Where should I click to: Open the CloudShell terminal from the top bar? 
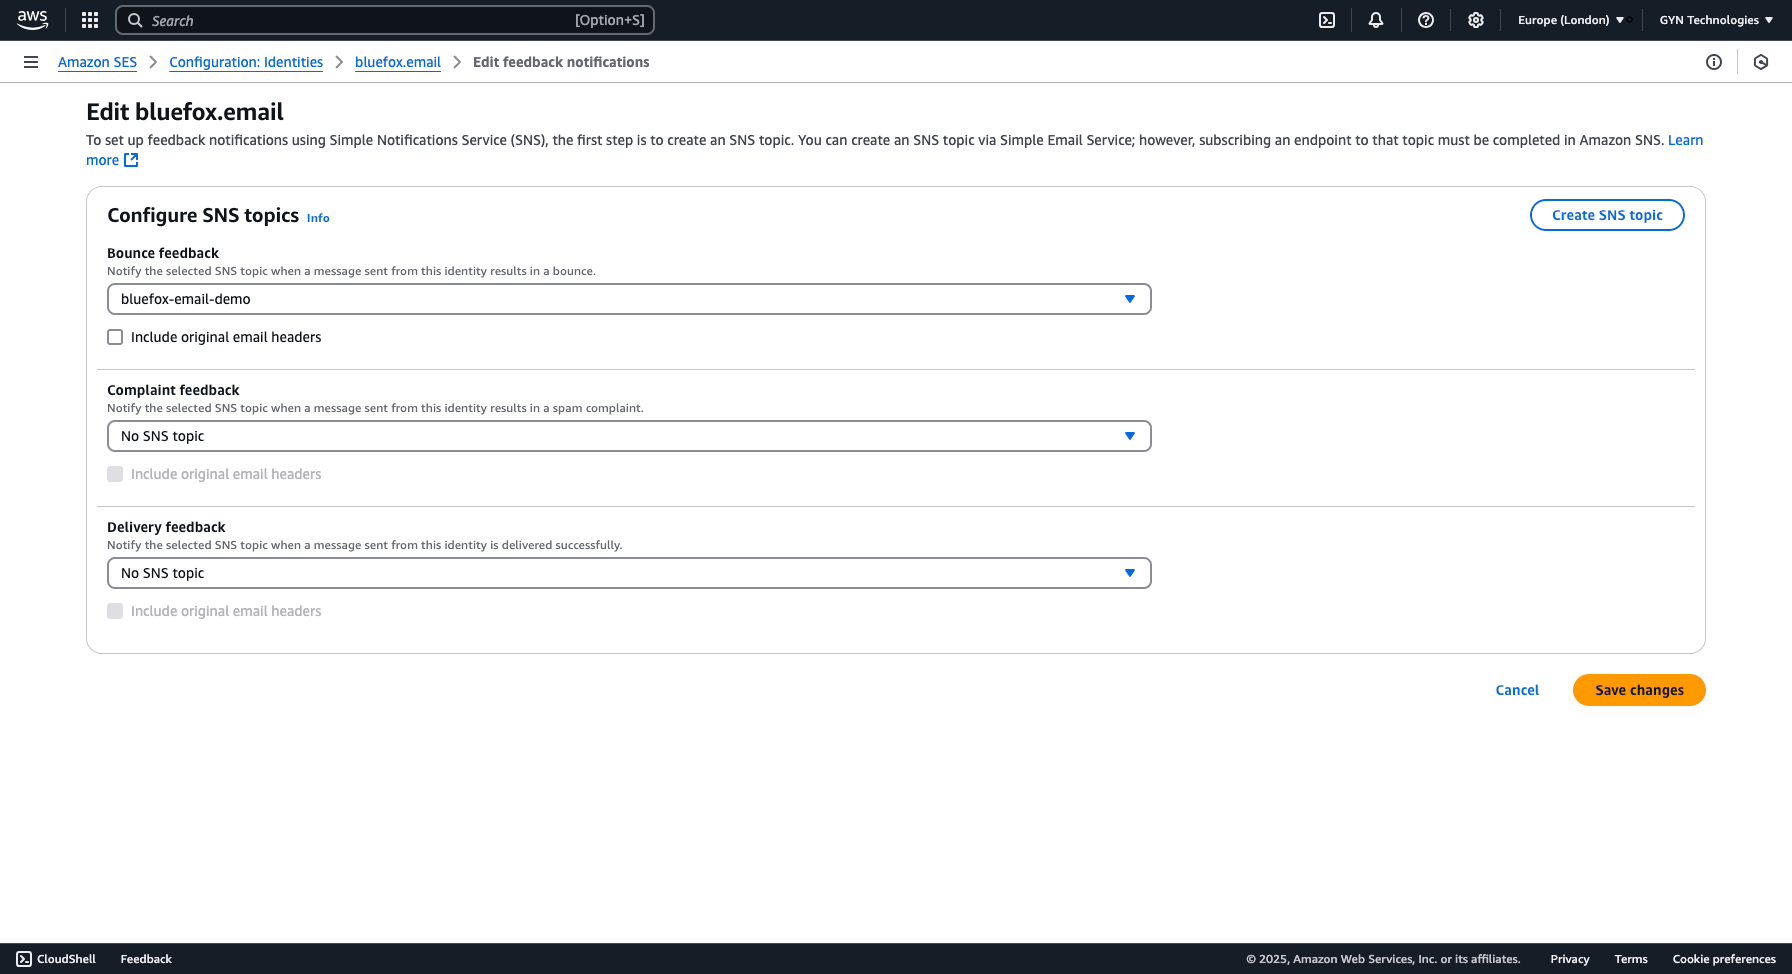click(x=1327, y=20)
